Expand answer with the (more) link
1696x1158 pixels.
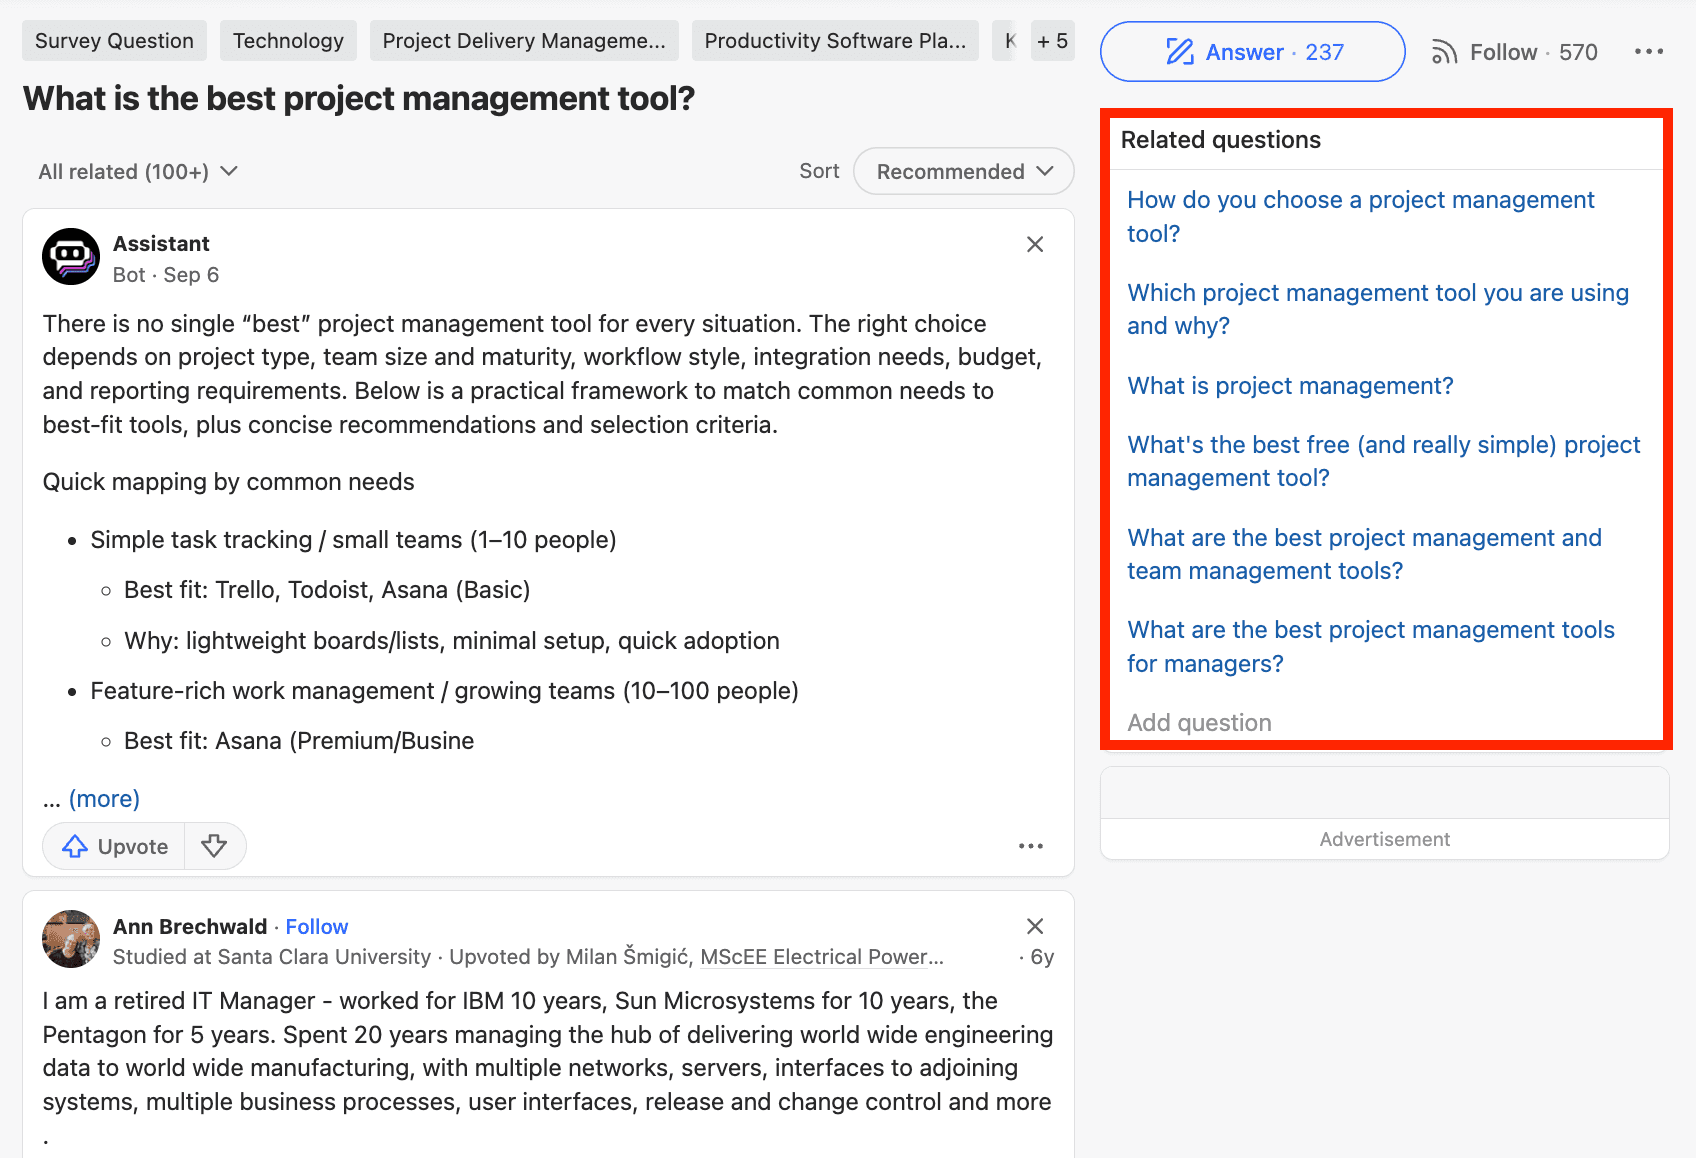click(x=104, y=799)
